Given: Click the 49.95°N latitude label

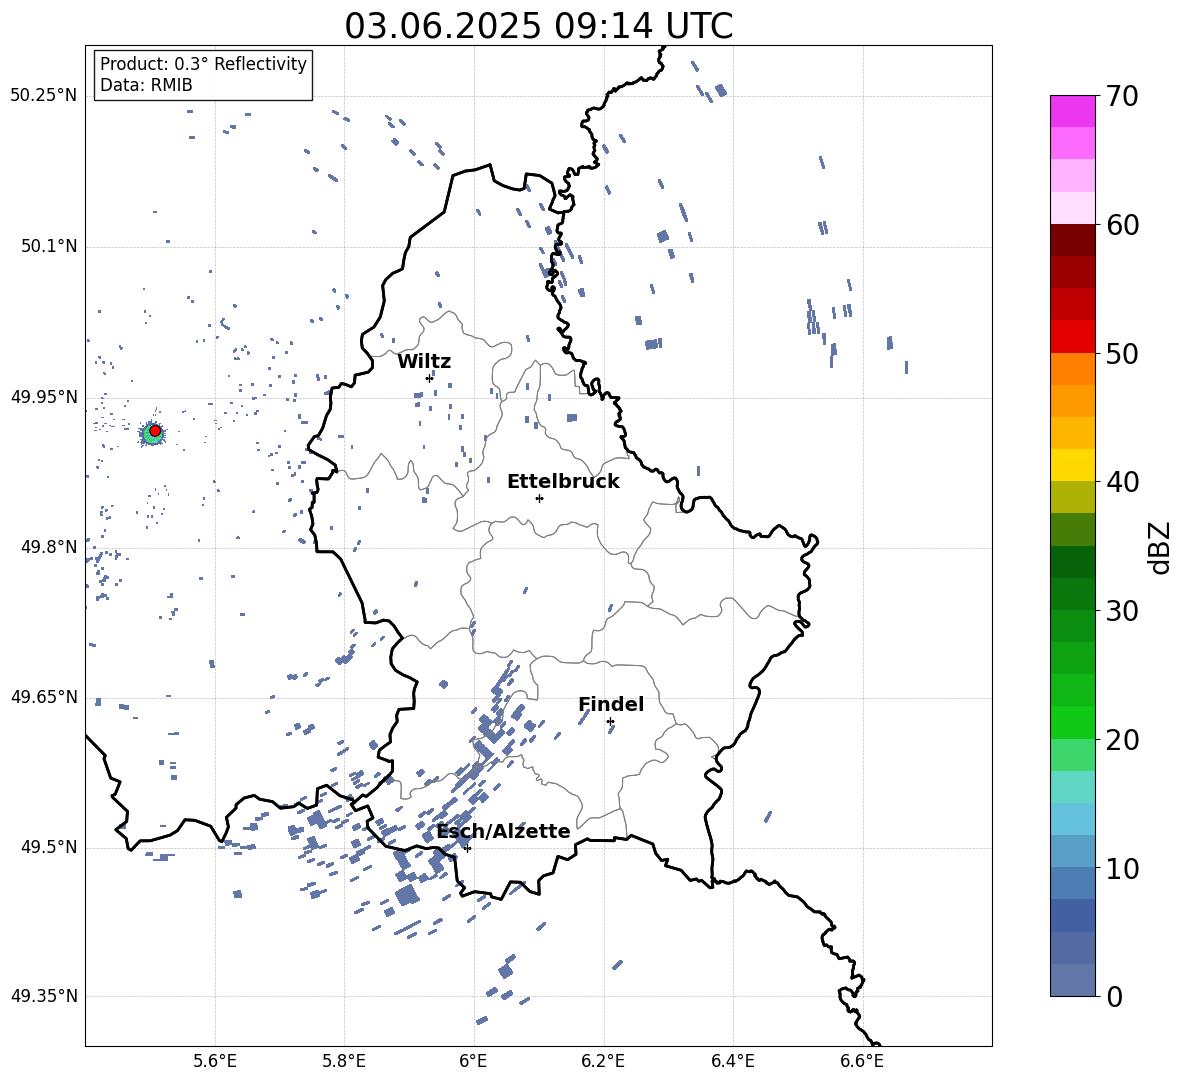Looking at the screenshot, I should coord(44,397).
